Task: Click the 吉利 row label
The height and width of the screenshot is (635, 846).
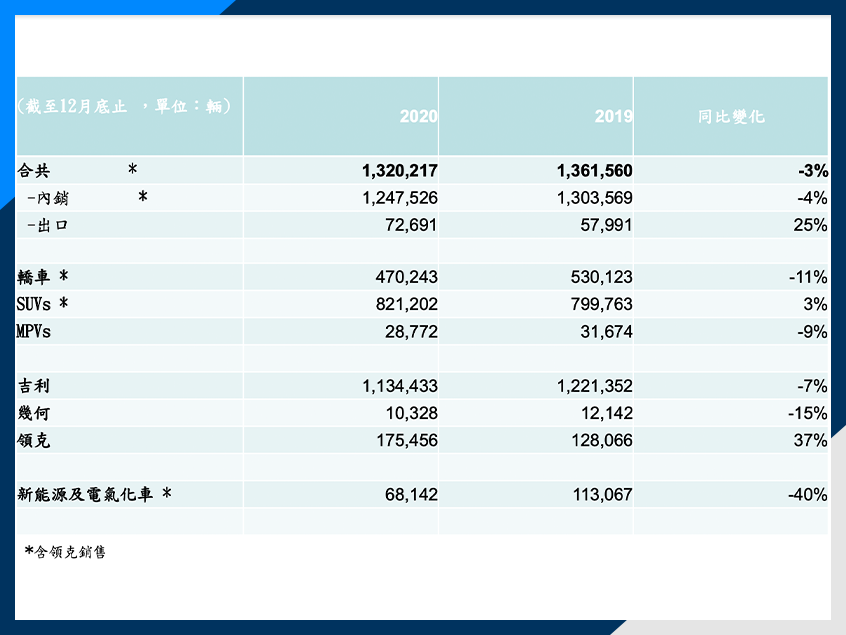Action: [x=33, y=386]
